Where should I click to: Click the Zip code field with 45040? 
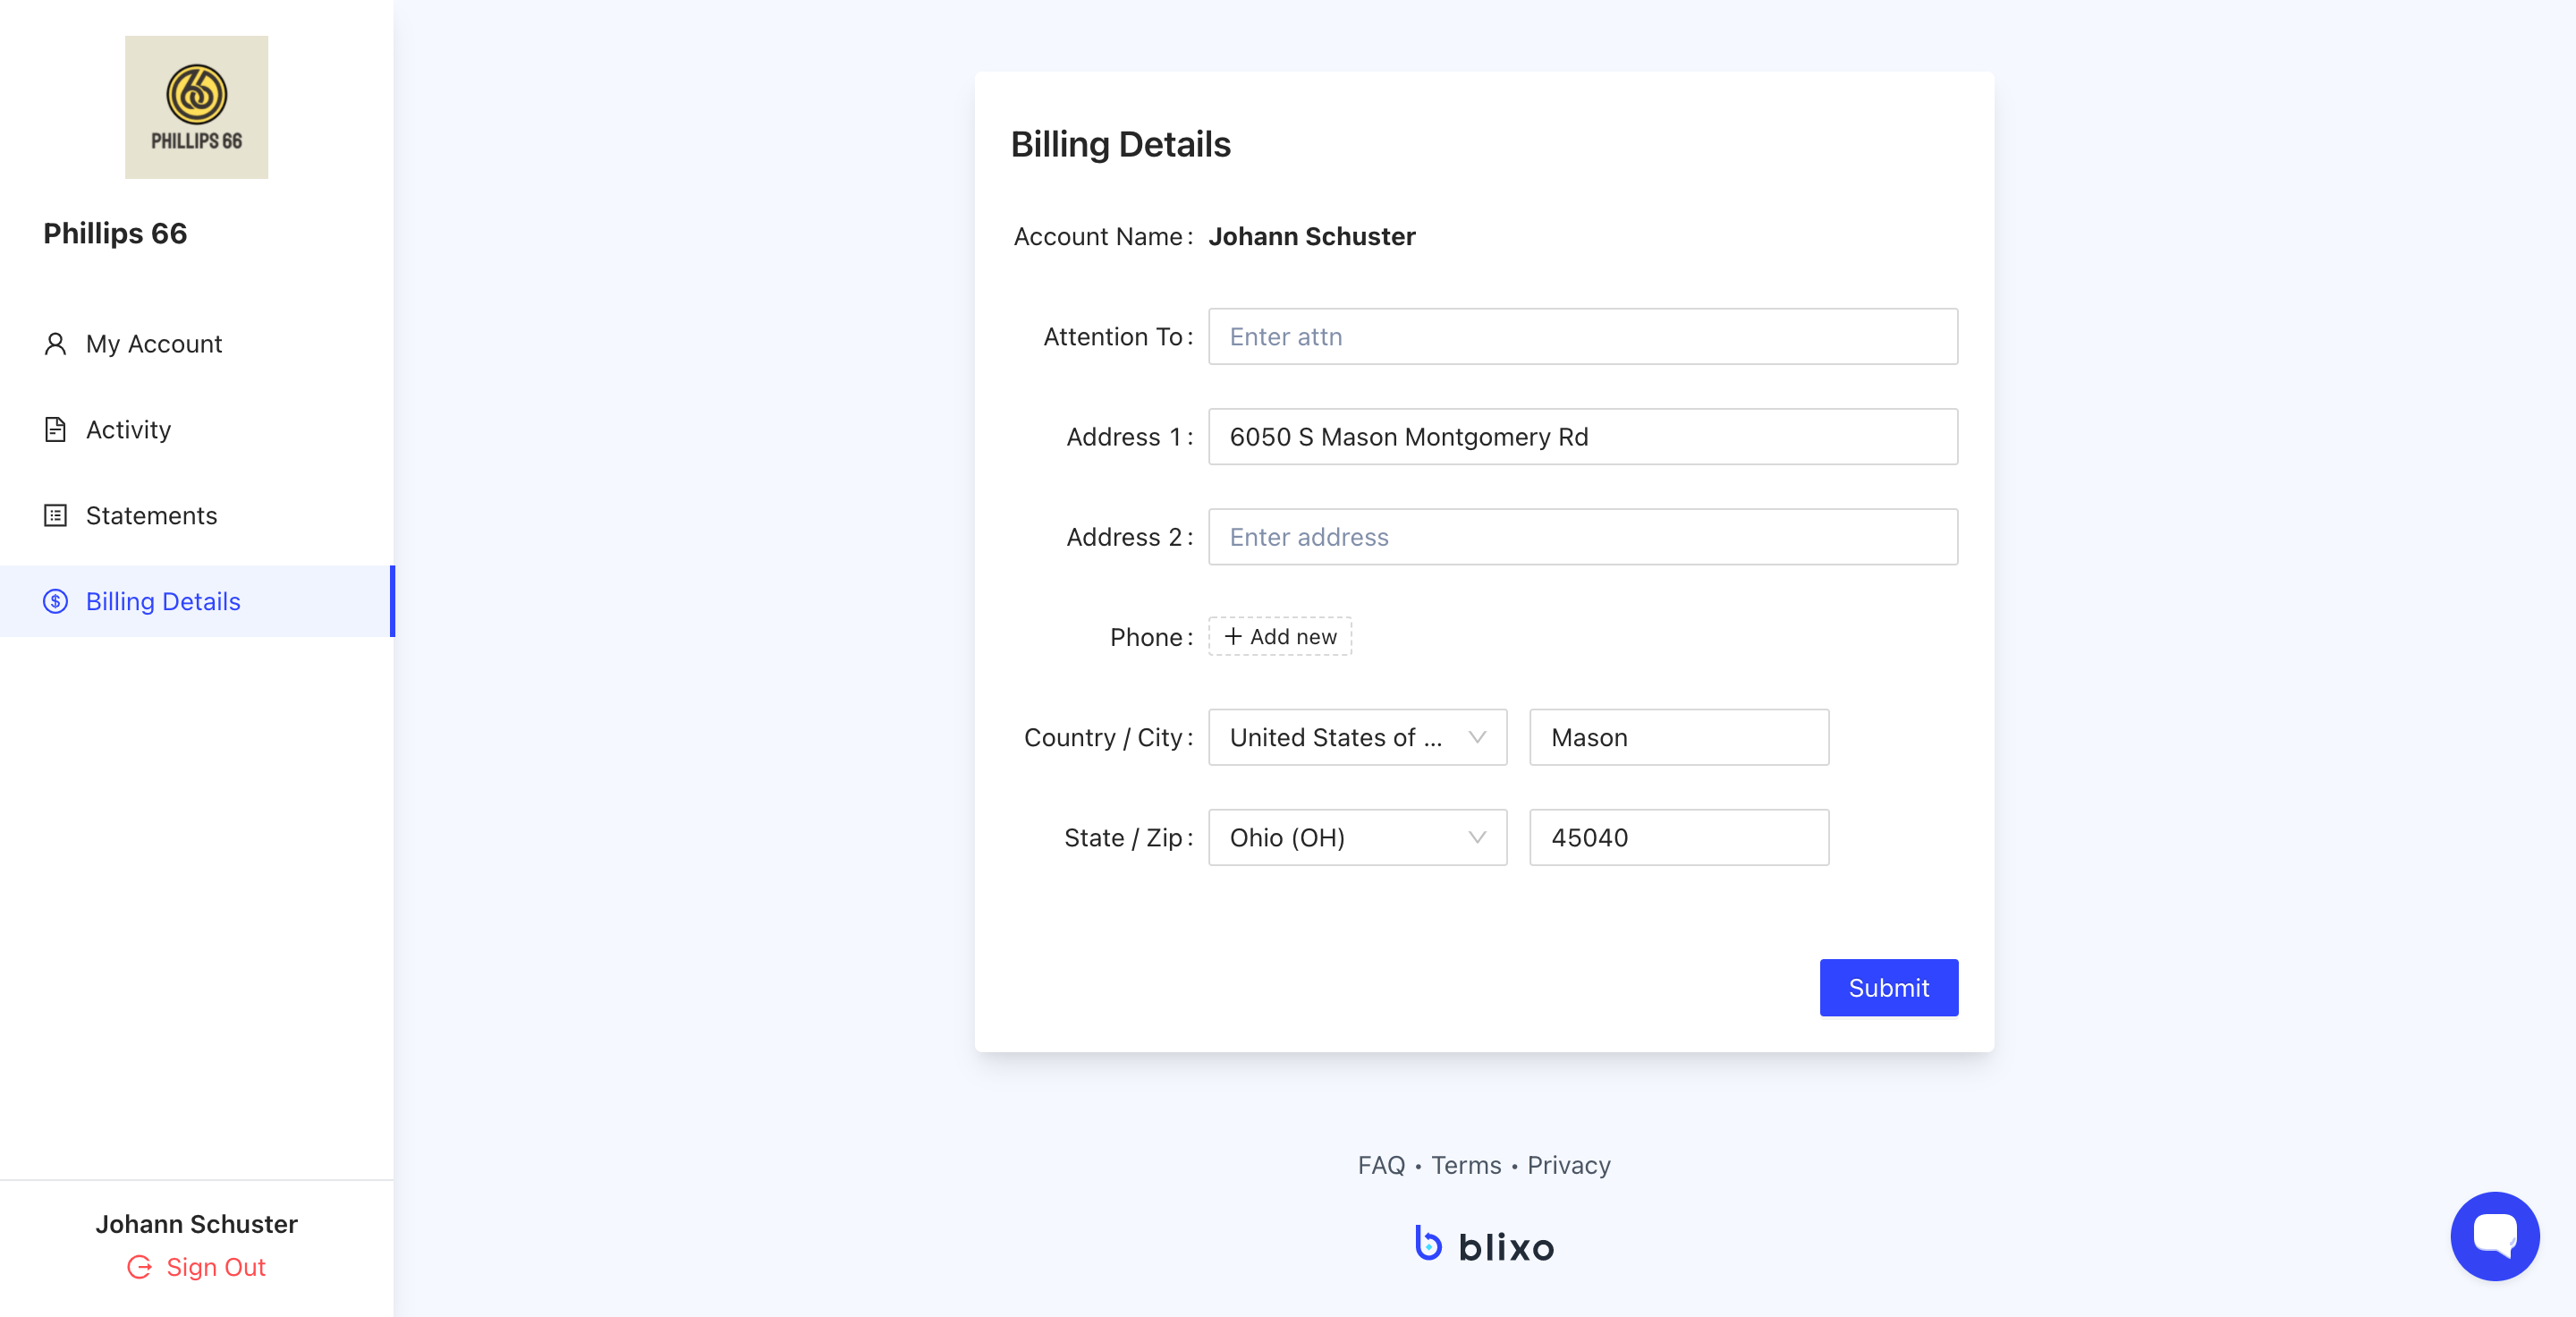tap(1678, 838)
